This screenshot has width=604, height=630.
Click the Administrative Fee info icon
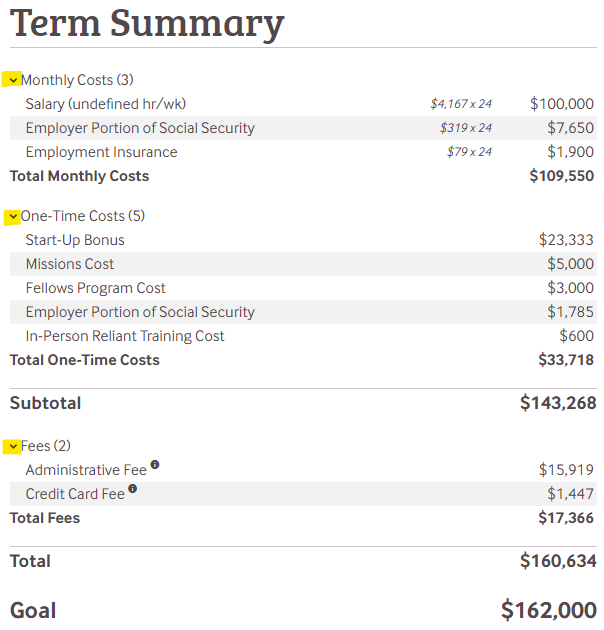(155, 466)
